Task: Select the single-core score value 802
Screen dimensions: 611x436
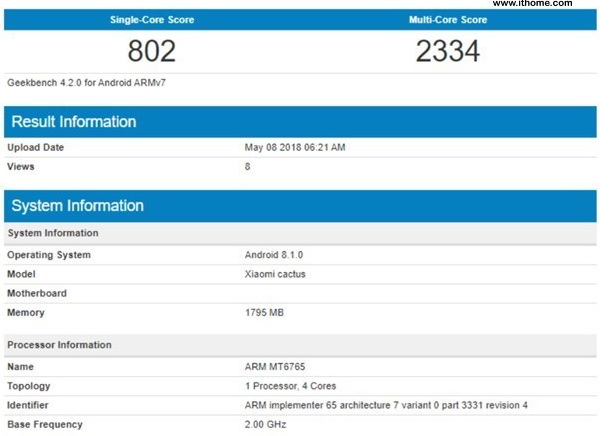Action: click(152, 50)
